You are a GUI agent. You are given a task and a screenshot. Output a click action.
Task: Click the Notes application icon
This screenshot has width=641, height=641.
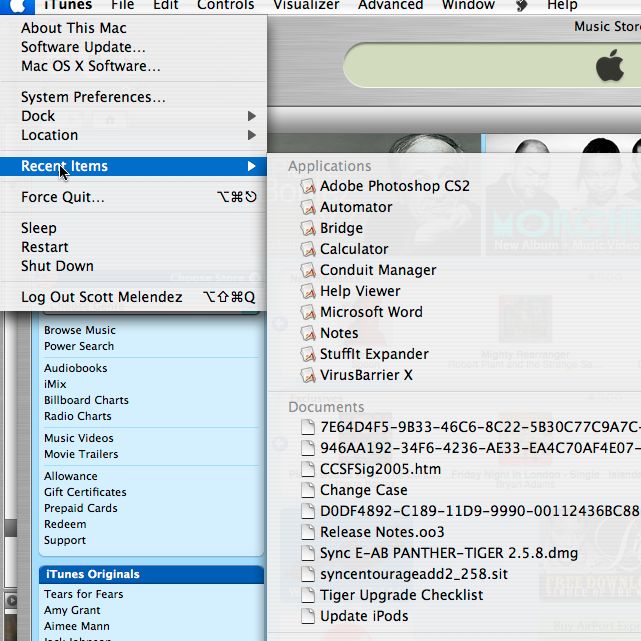coord(308,333)
